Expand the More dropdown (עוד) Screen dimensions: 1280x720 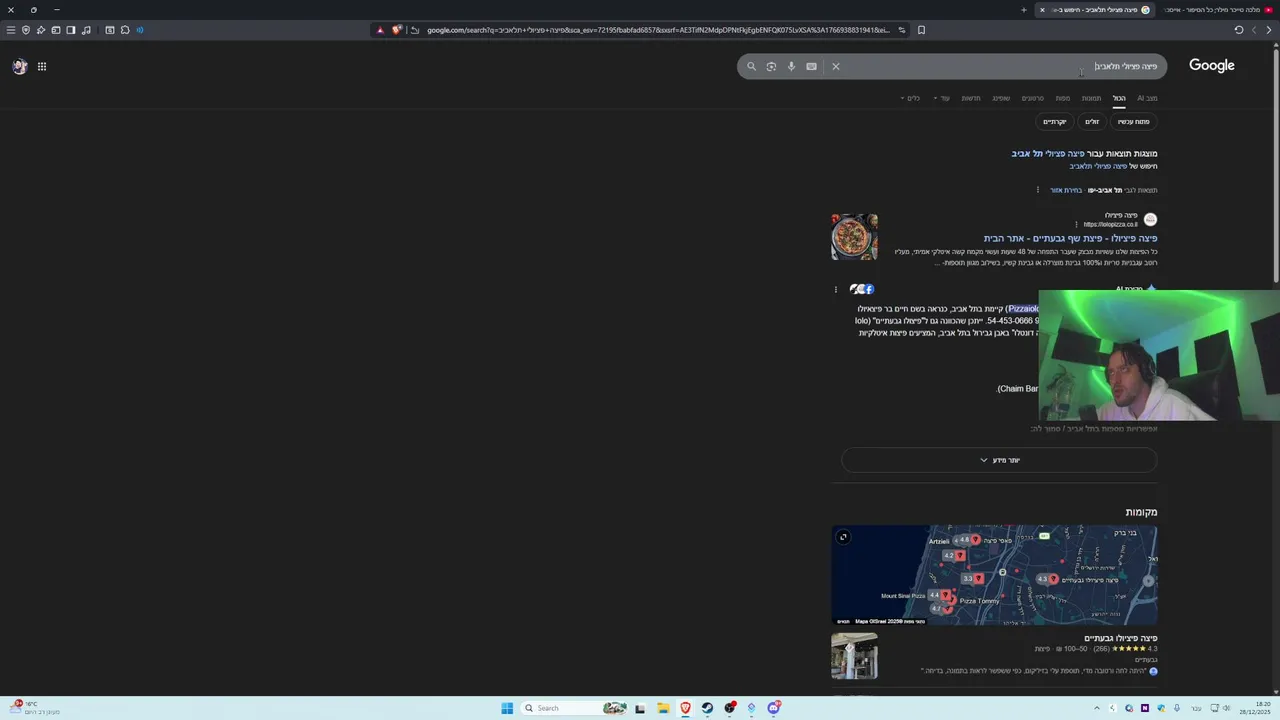coord(942,98)
